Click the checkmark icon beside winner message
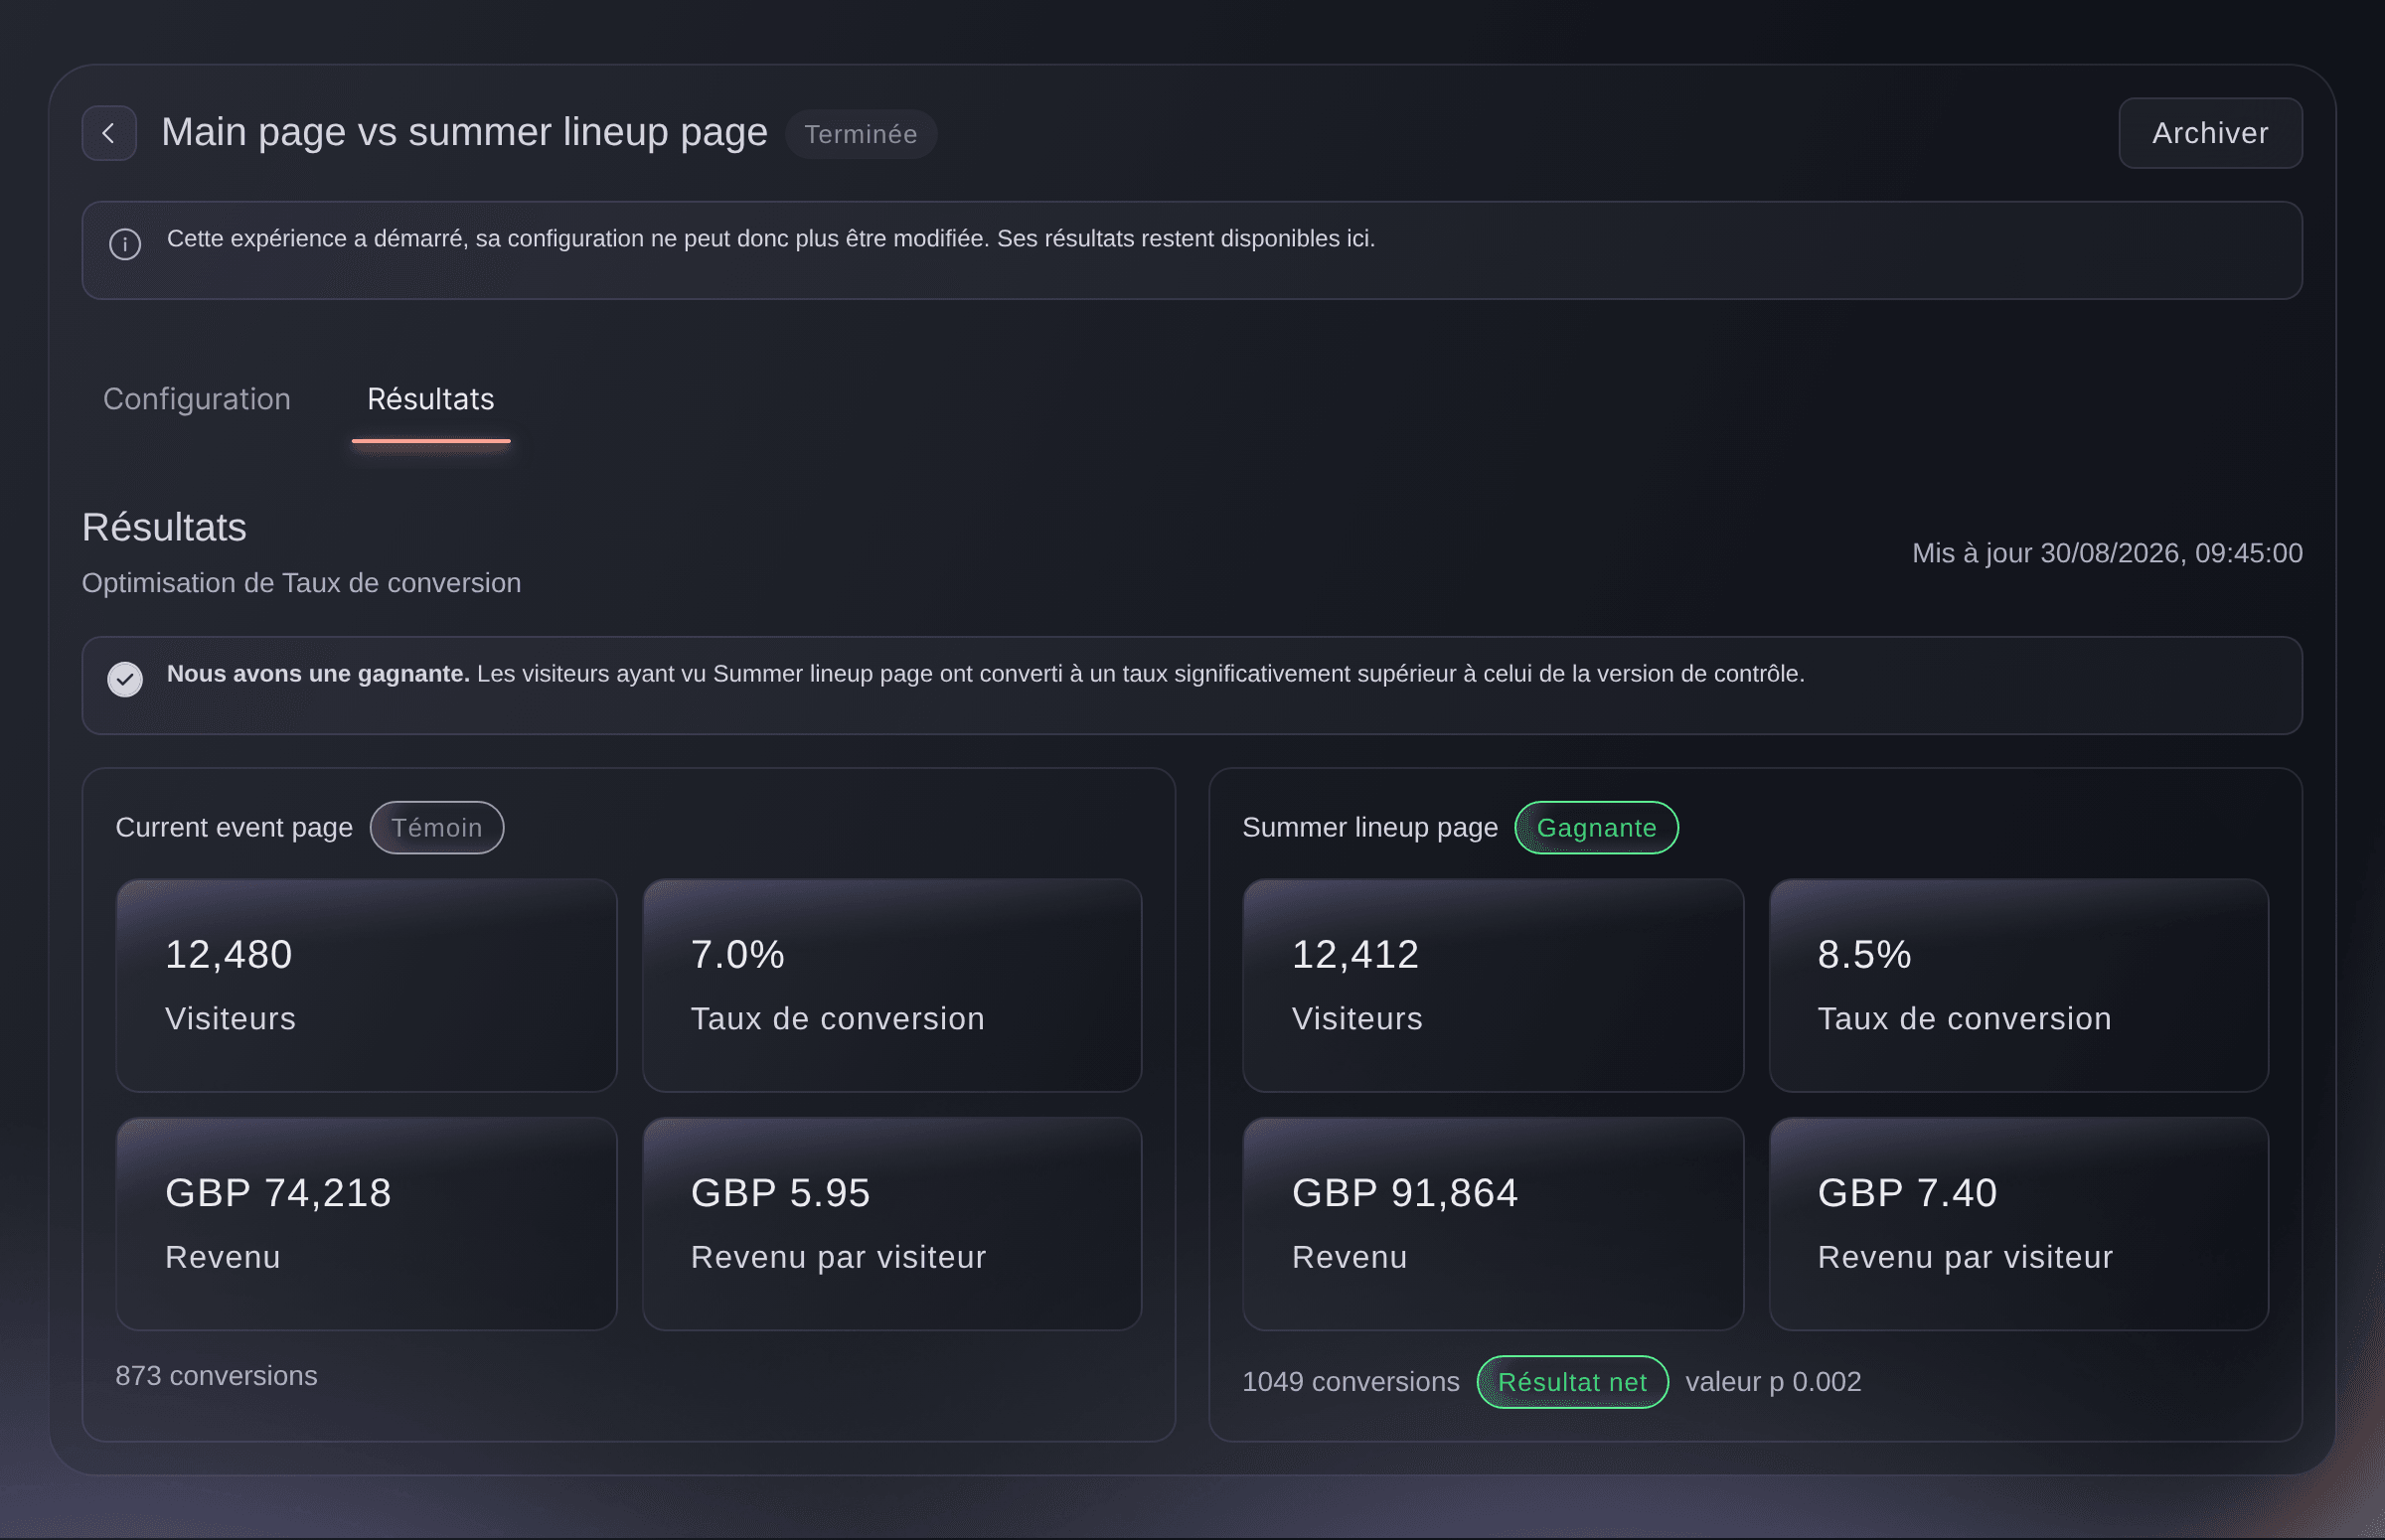 125,679
